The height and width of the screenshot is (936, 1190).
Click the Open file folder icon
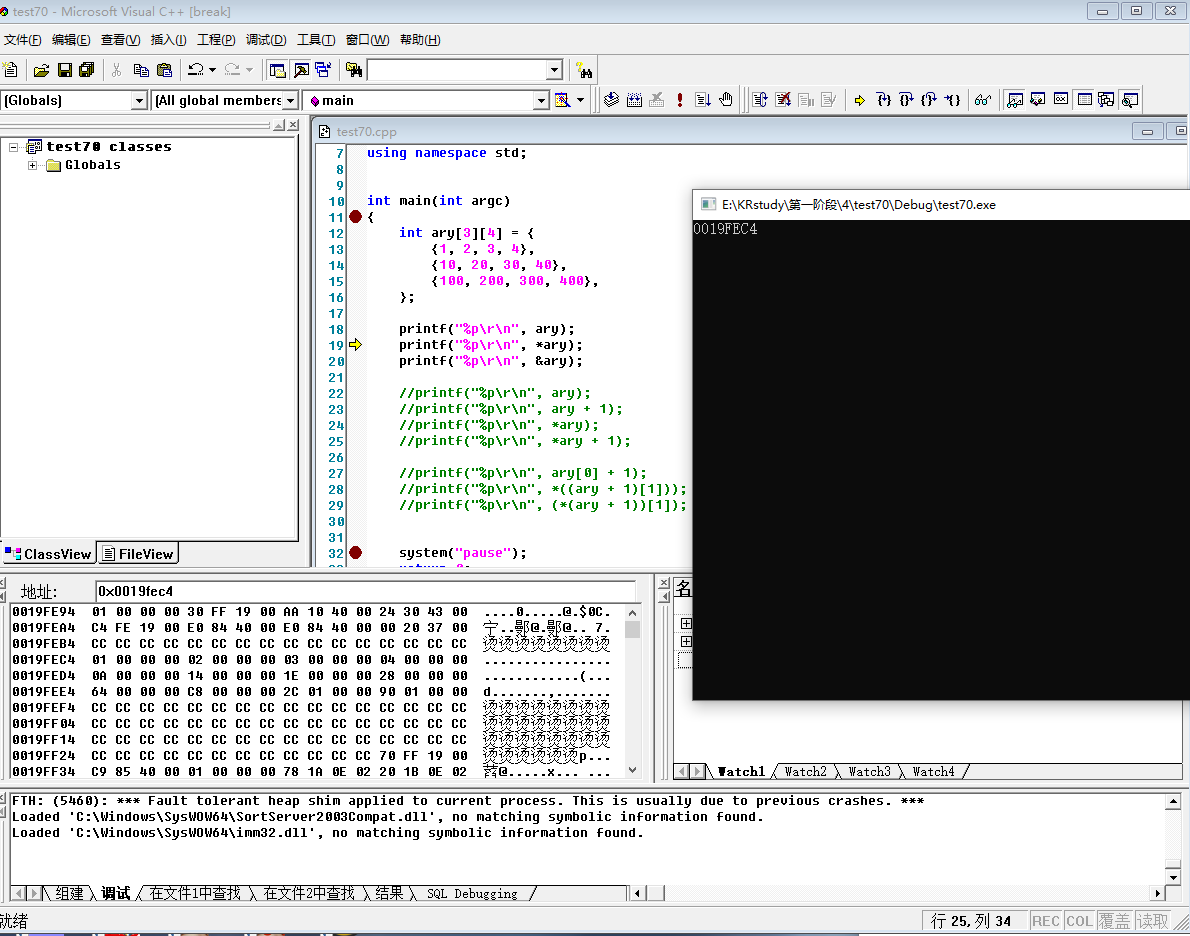tap(41, 70)
